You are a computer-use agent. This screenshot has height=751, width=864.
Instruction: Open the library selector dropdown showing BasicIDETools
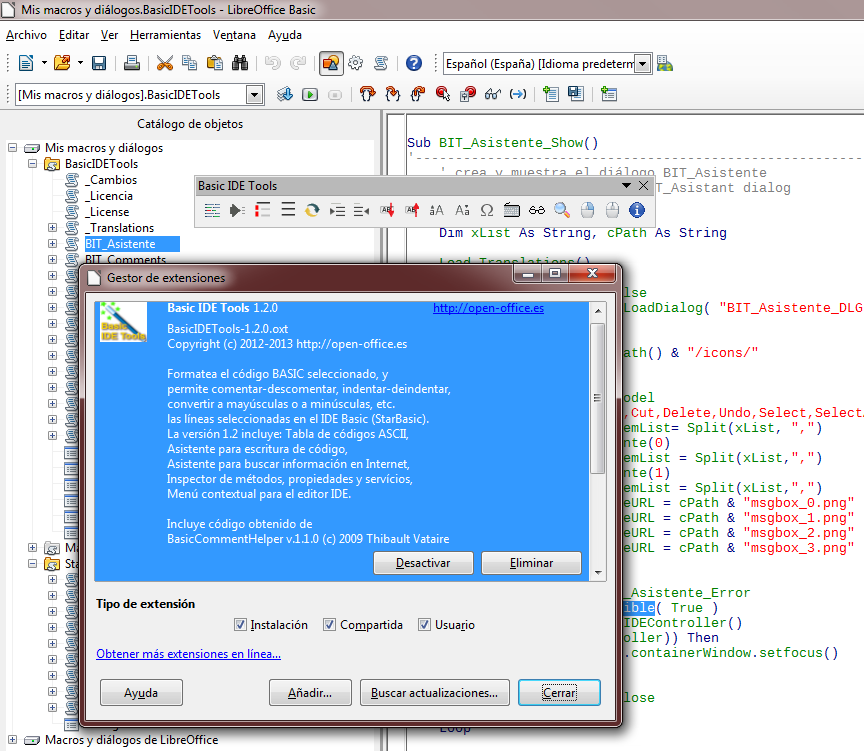(x=254, y=94)
